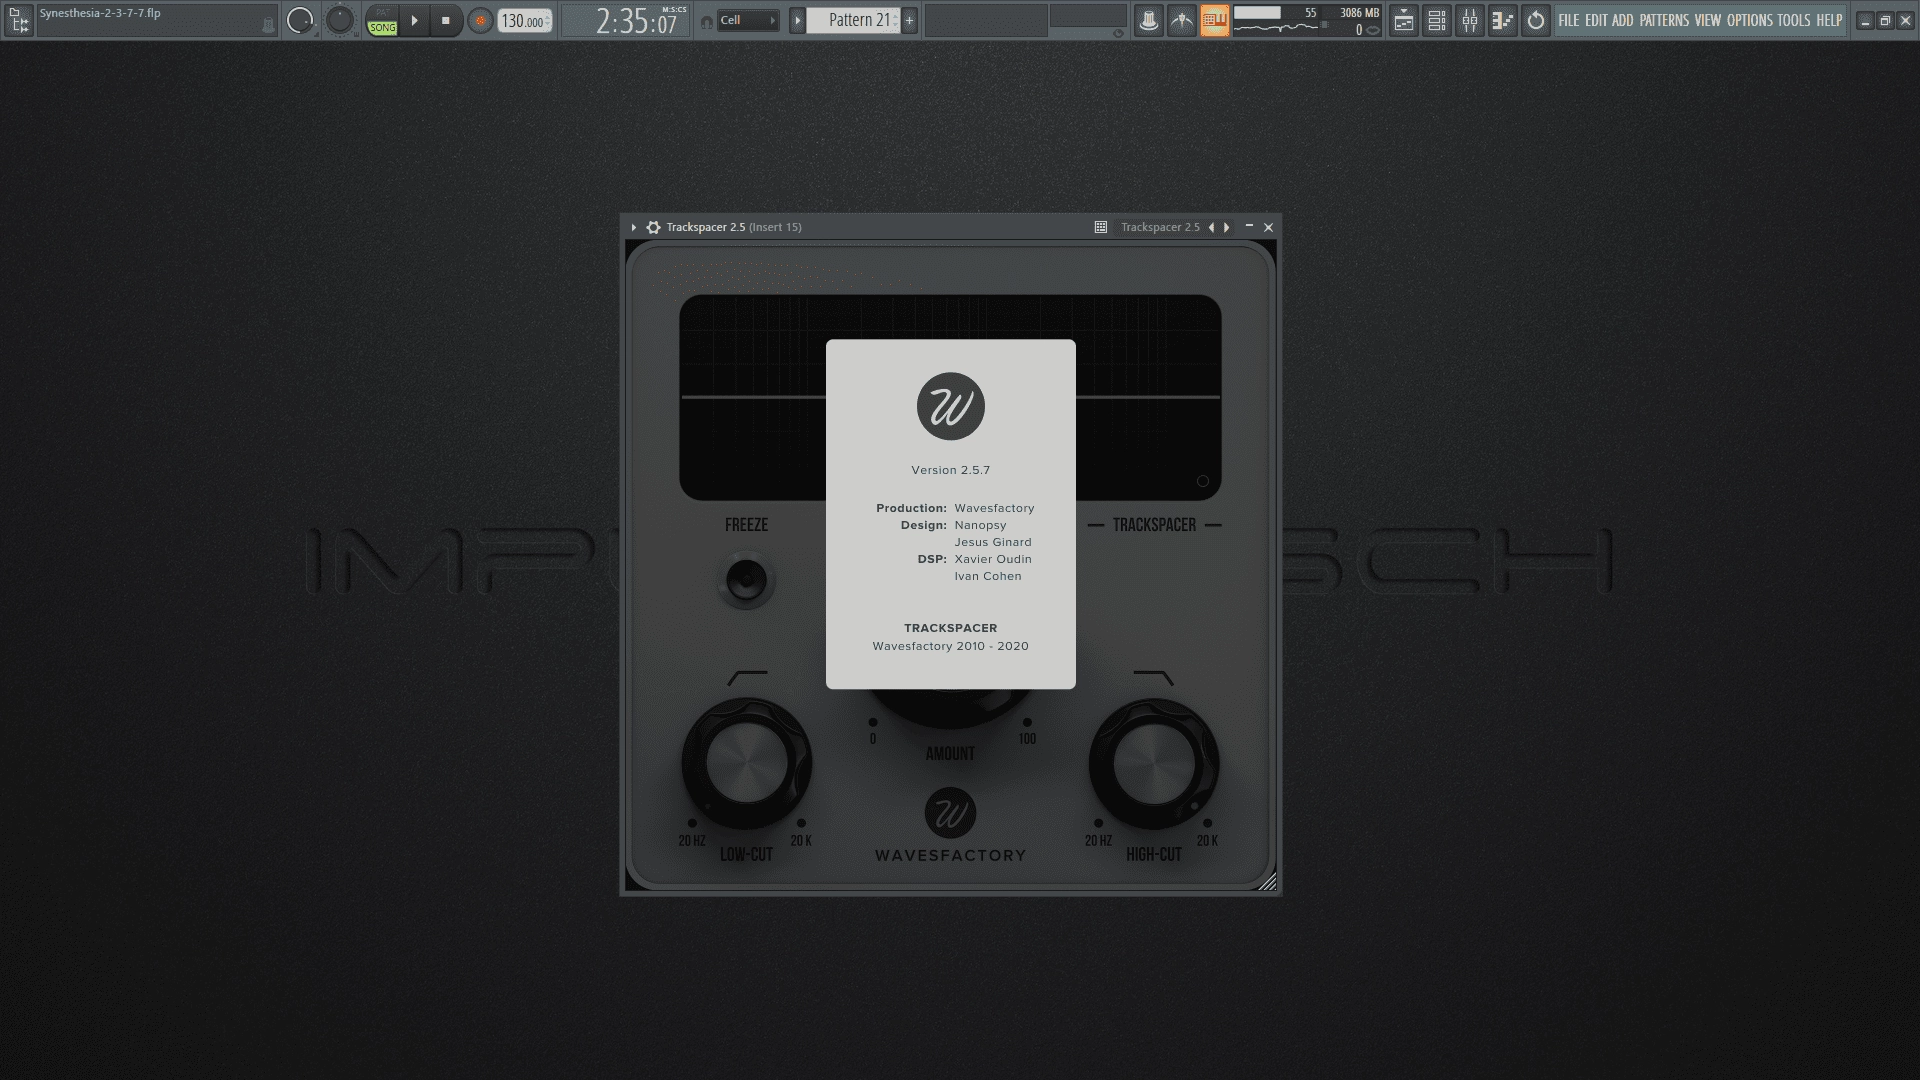The image size is (1920, 1080).
Task: Minimize the FL Studio main window
Action: click(1865, 20)
